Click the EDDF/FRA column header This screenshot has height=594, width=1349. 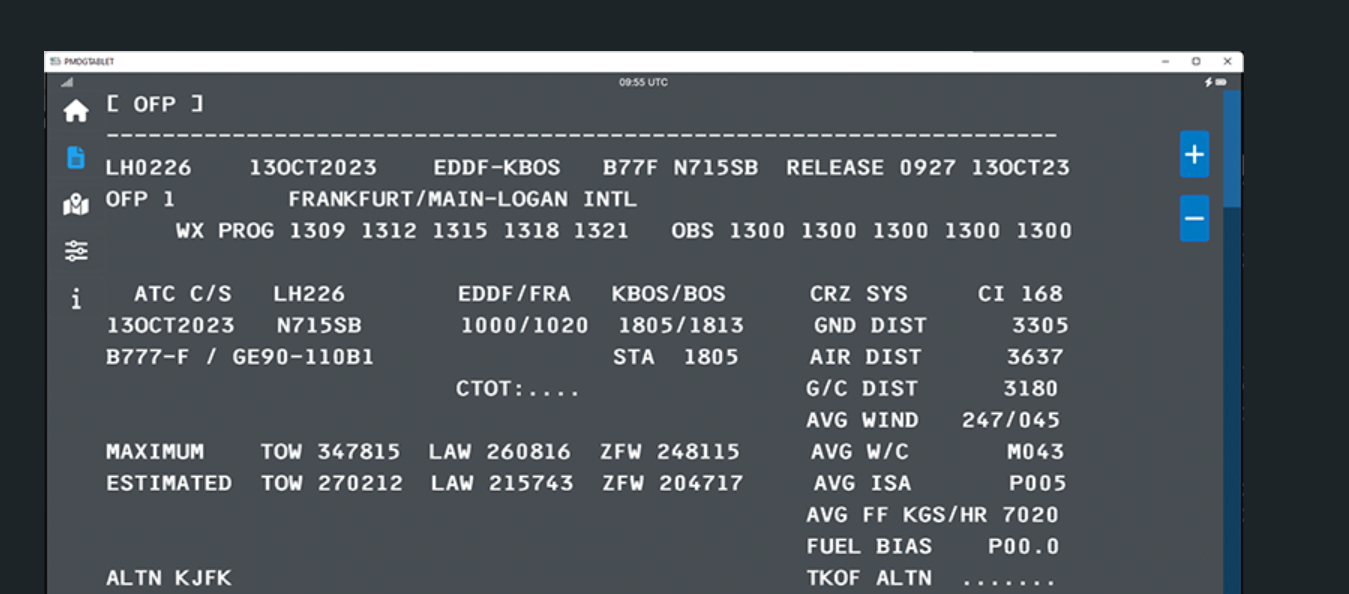point(514,294)
